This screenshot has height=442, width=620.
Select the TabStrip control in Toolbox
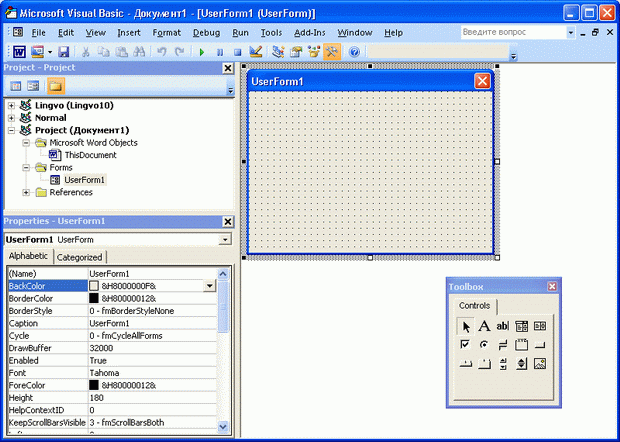pos(466,364)
